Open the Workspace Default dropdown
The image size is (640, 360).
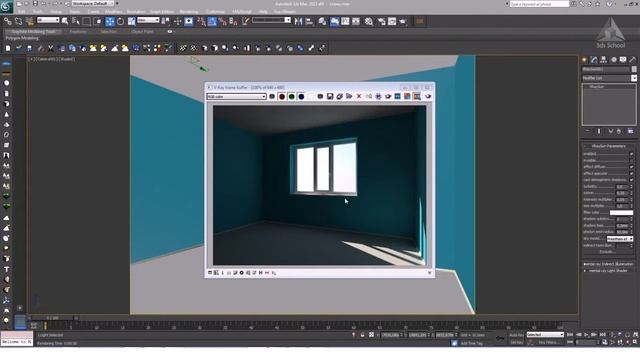(x=93, y=4)
